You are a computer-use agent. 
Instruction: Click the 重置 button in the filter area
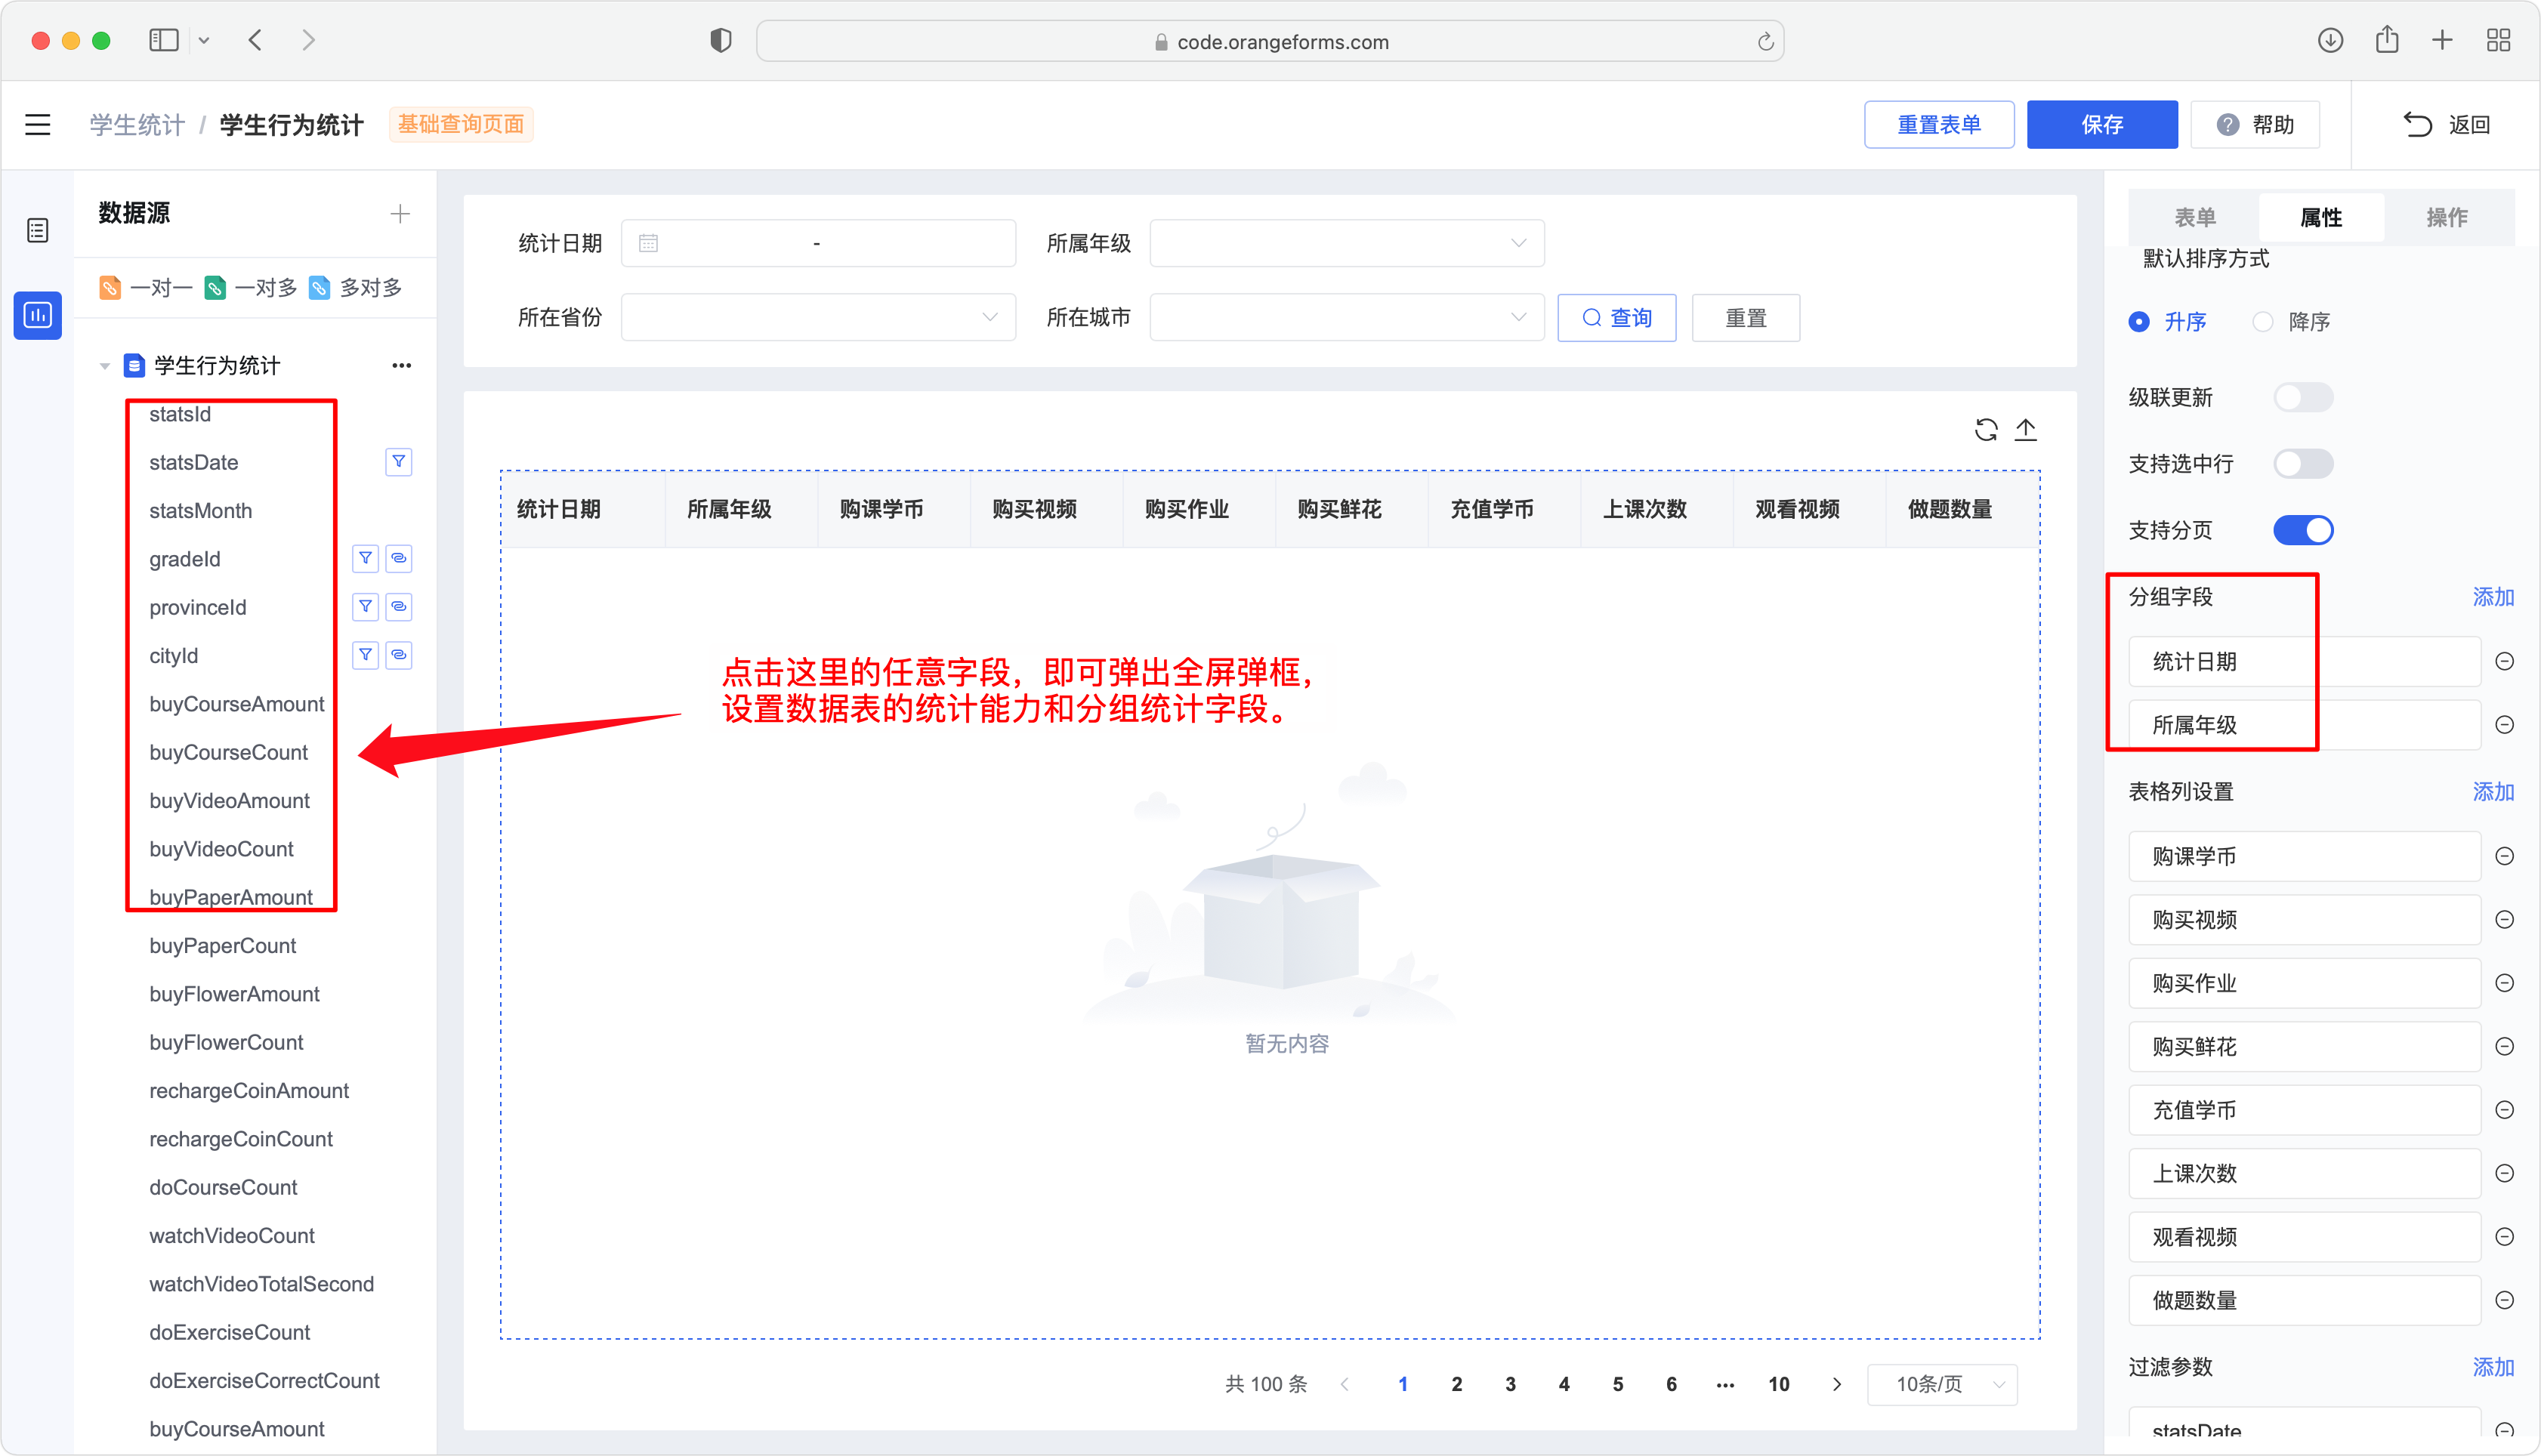coord(1746,317)
